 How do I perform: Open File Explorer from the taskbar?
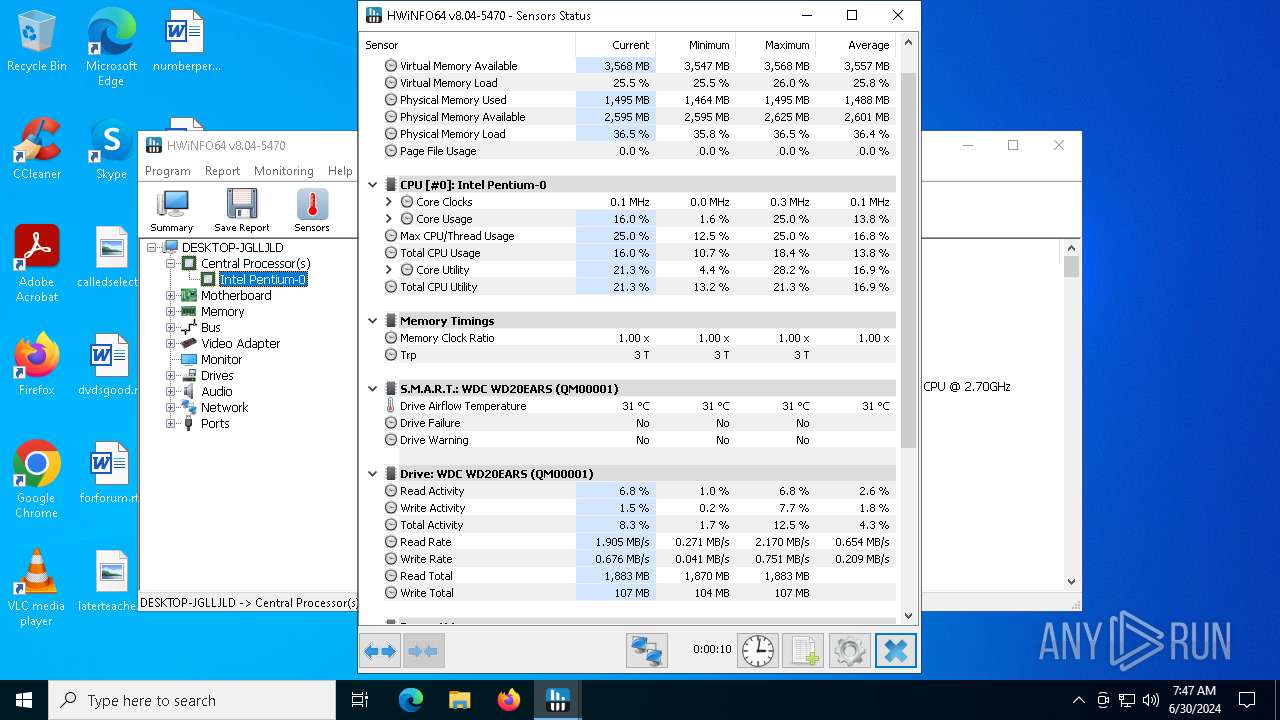pos(459,700)
